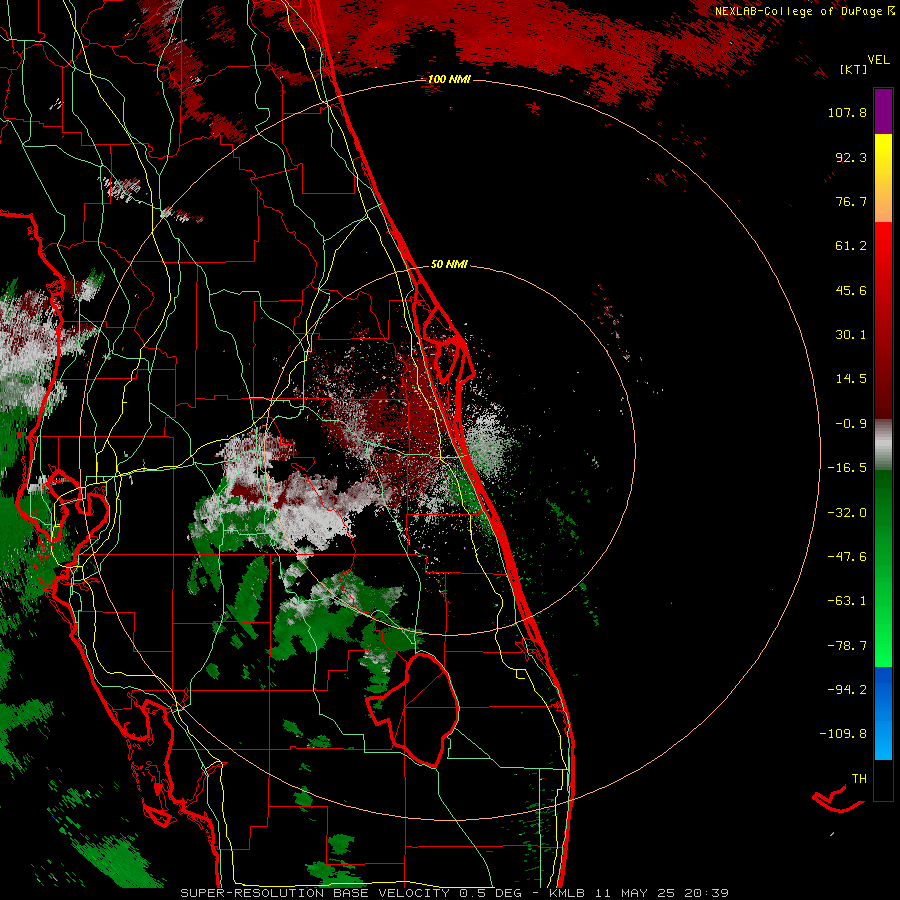This screenshot has height=900, width=900.
Task: Click the Lake Okeechobee outline on map
Action: 414,709
